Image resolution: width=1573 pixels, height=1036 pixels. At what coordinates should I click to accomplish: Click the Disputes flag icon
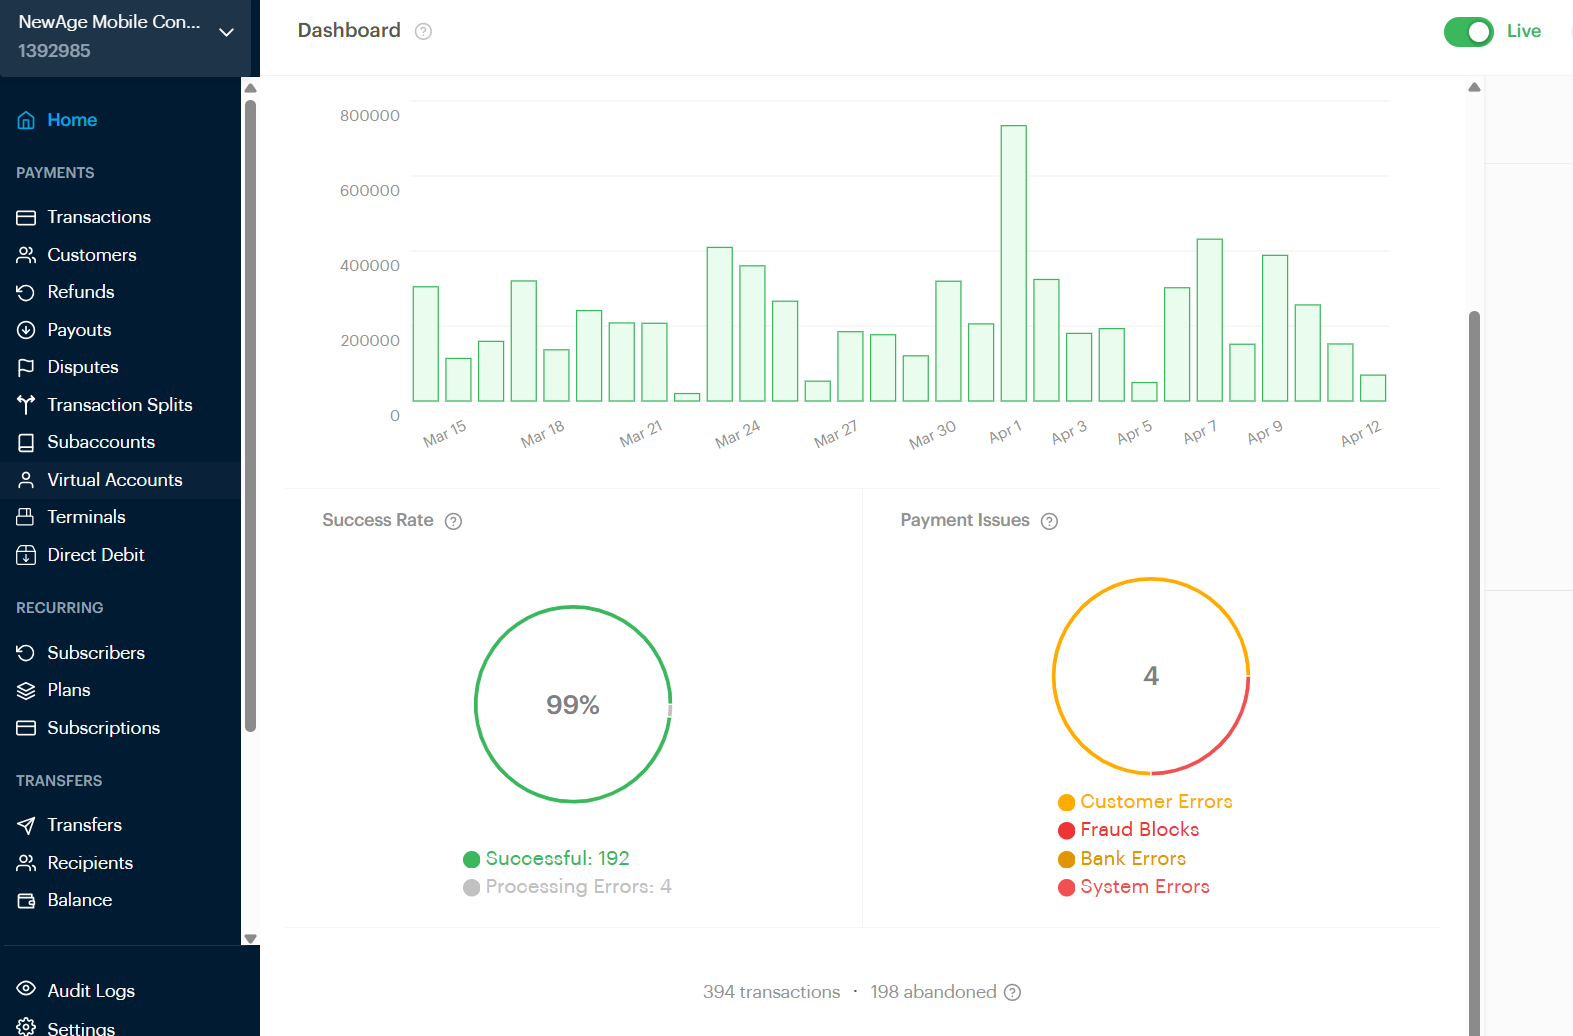26,367
